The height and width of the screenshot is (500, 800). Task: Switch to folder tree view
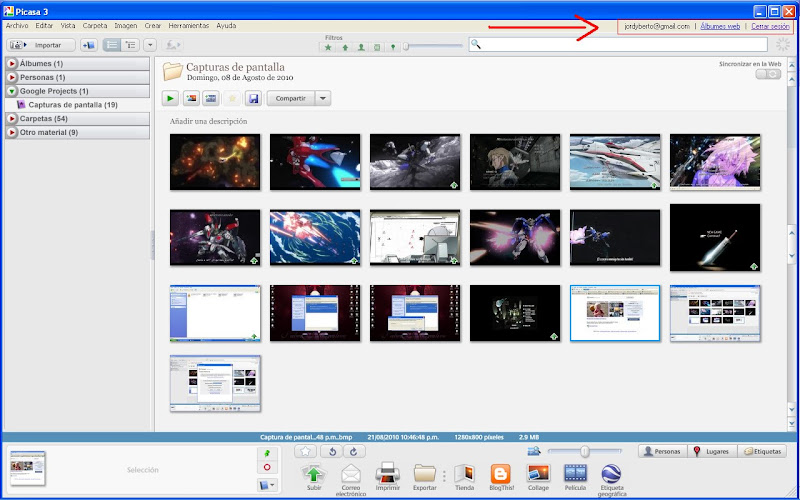[x=131, y=45]
